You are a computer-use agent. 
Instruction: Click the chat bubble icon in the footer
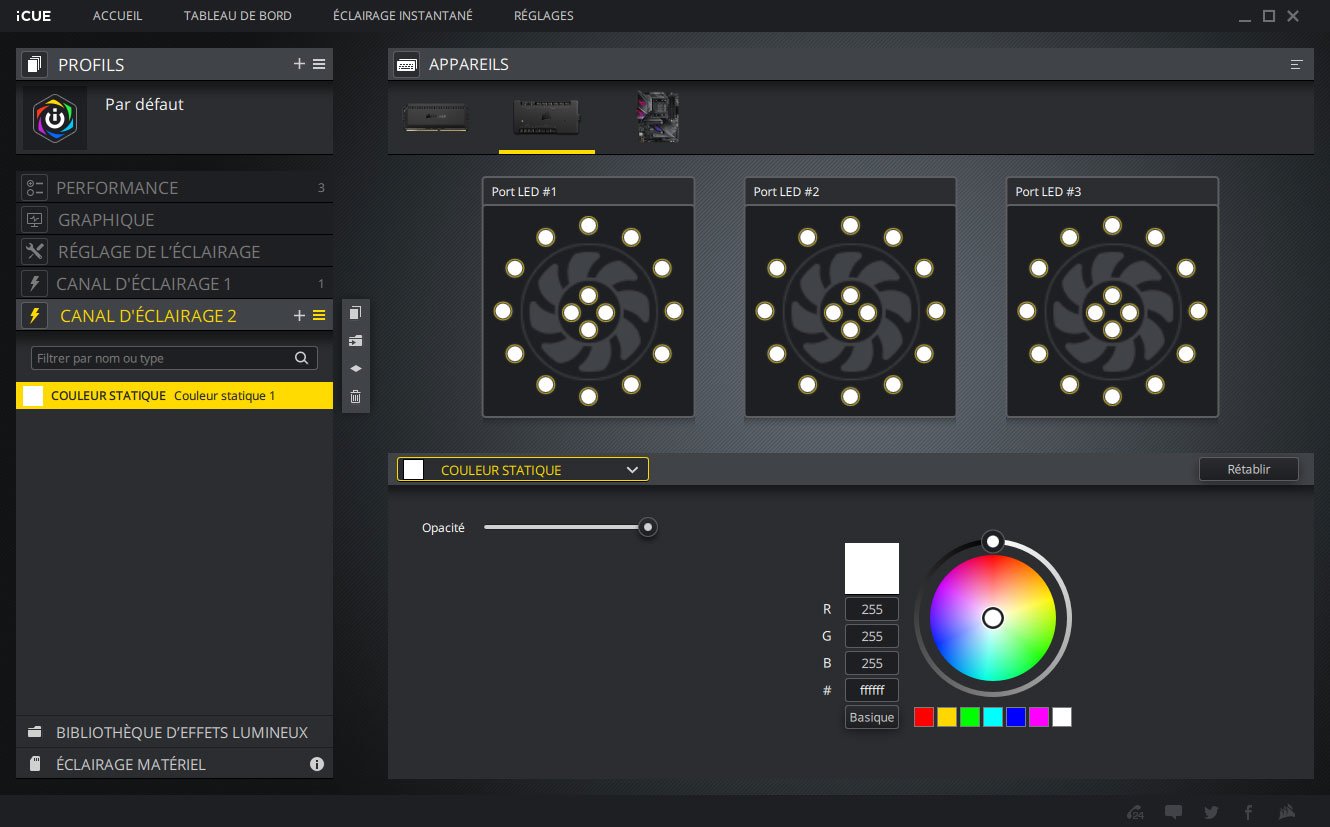pyautogui.click(x=1174, y=812)
